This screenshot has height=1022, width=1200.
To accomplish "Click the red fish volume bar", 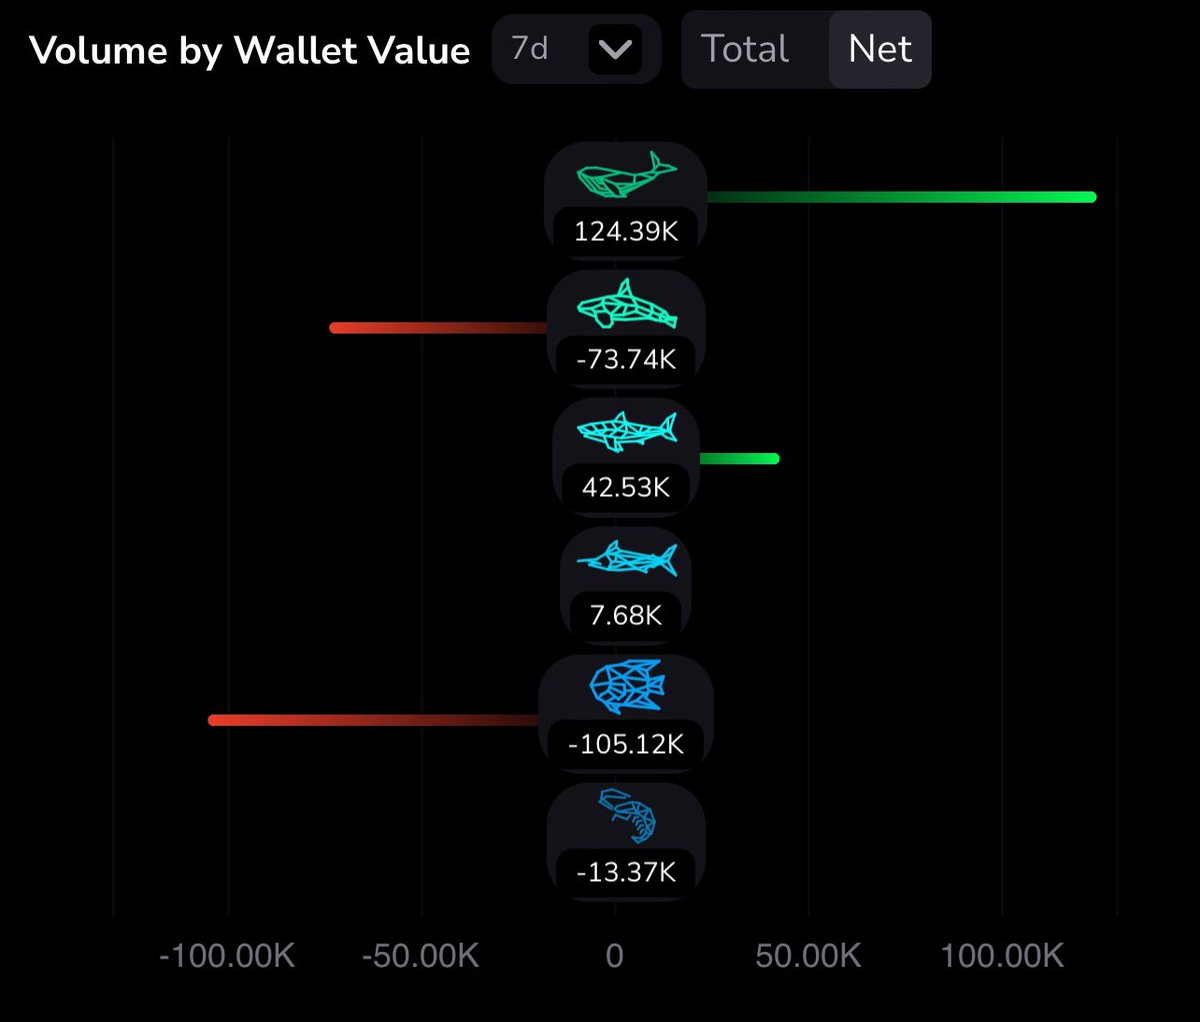I will [x=375, y=720].
